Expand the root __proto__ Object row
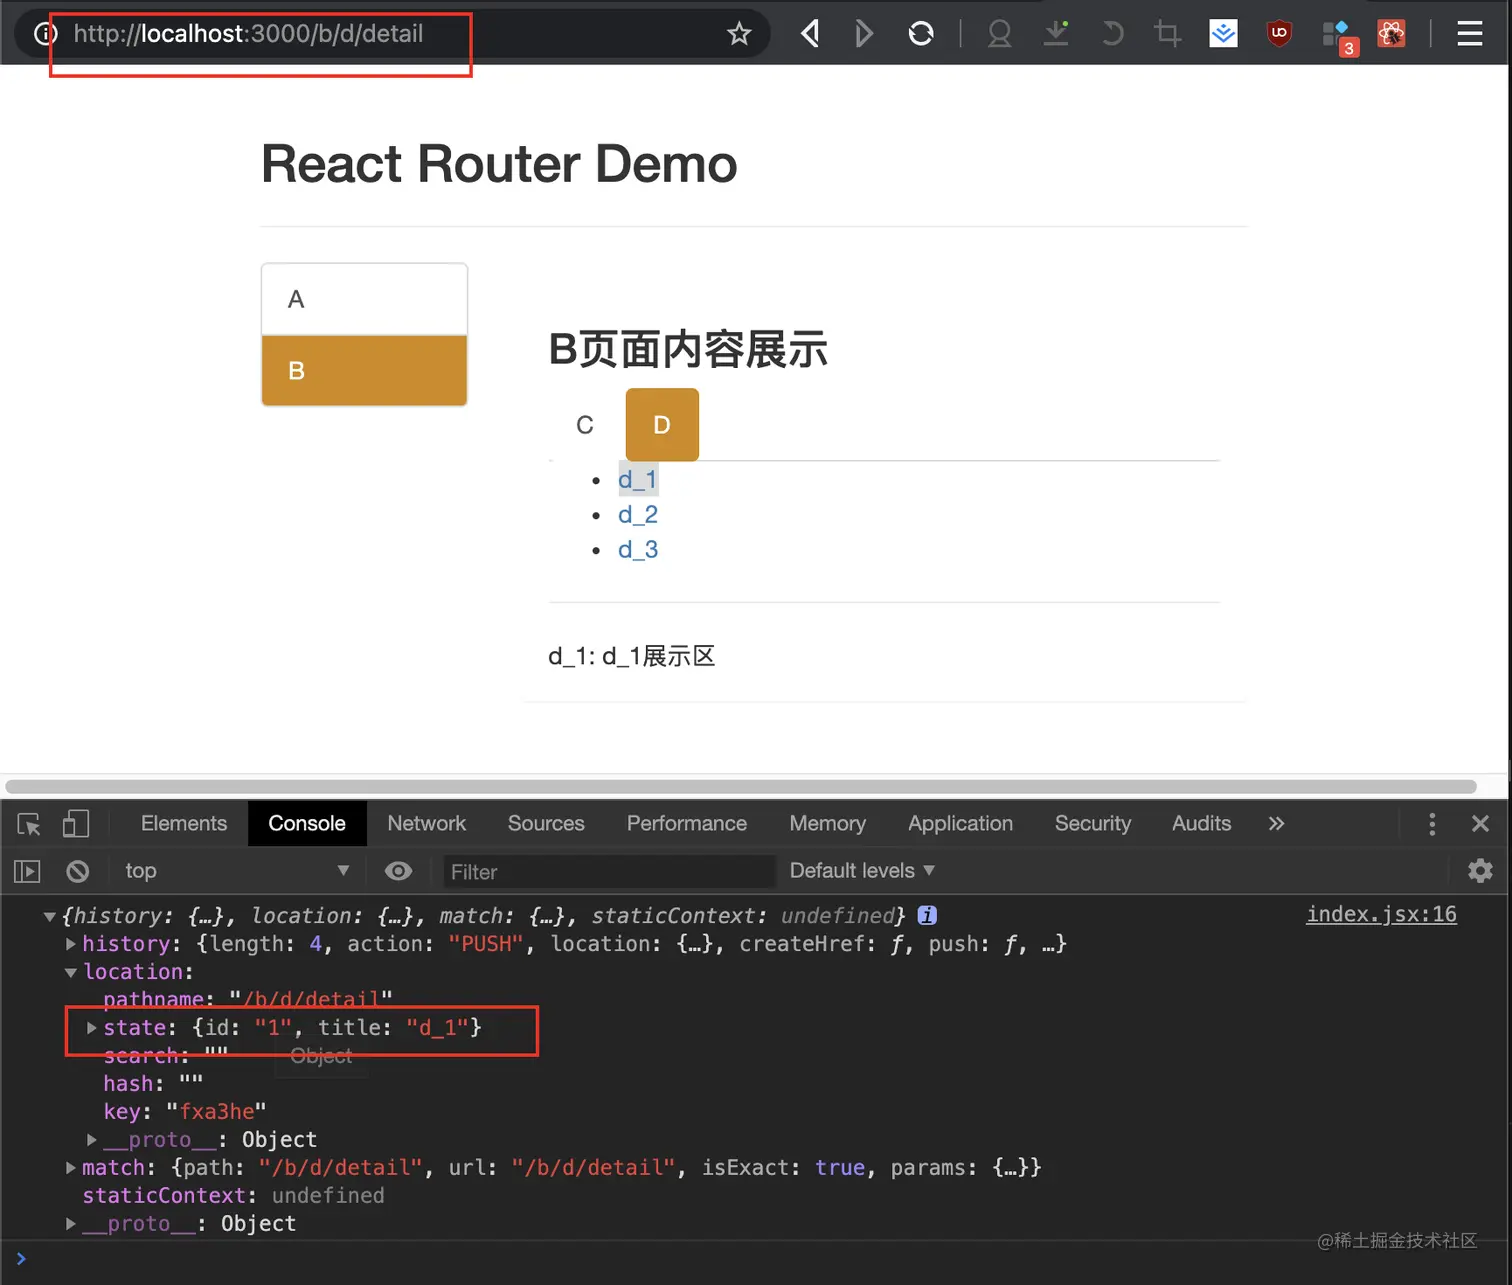 70,1224
